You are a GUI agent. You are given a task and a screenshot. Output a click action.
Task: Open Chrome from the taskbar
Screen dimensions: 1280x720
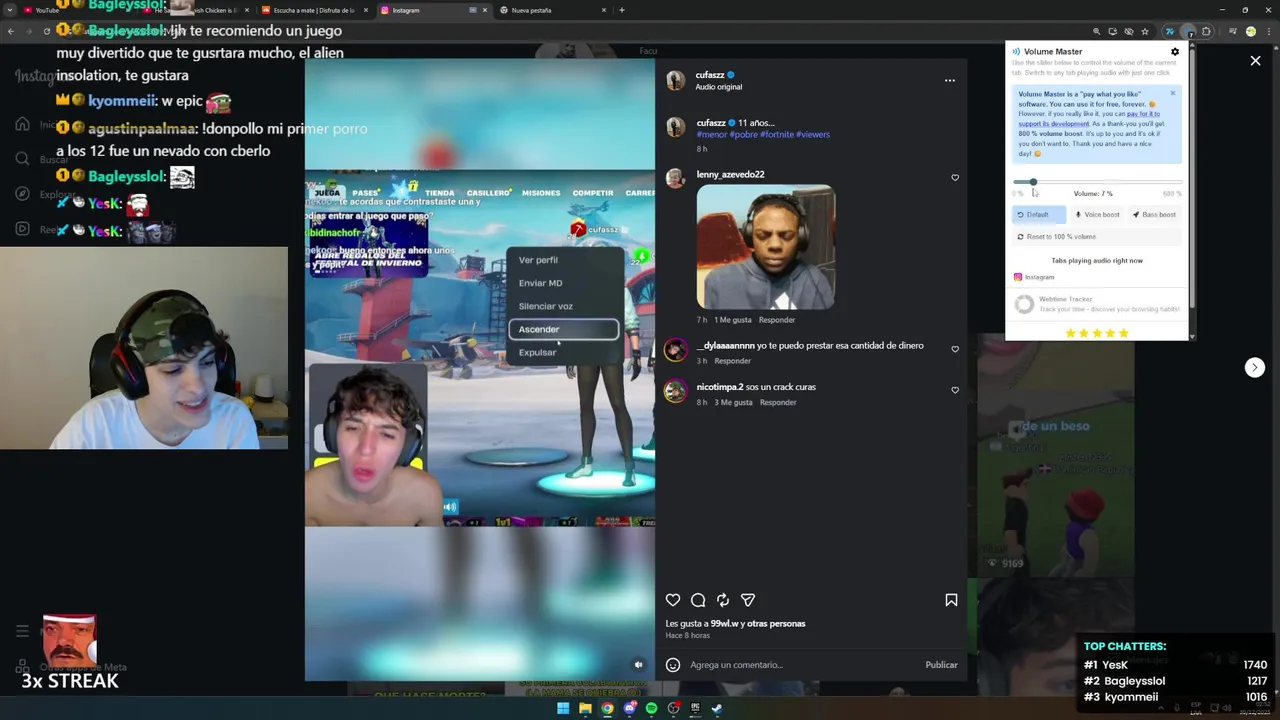(x=607, y=708)
